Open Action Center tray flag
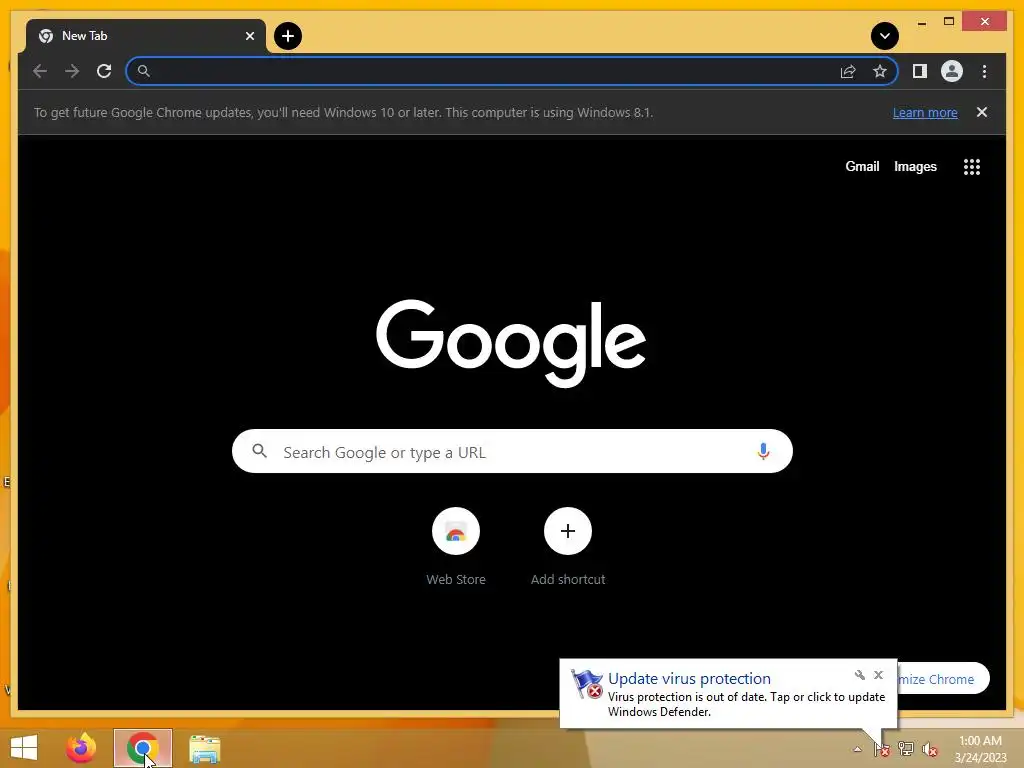Image resolution: width=1024 pixels, height=768 pixels. coord(882,749)
